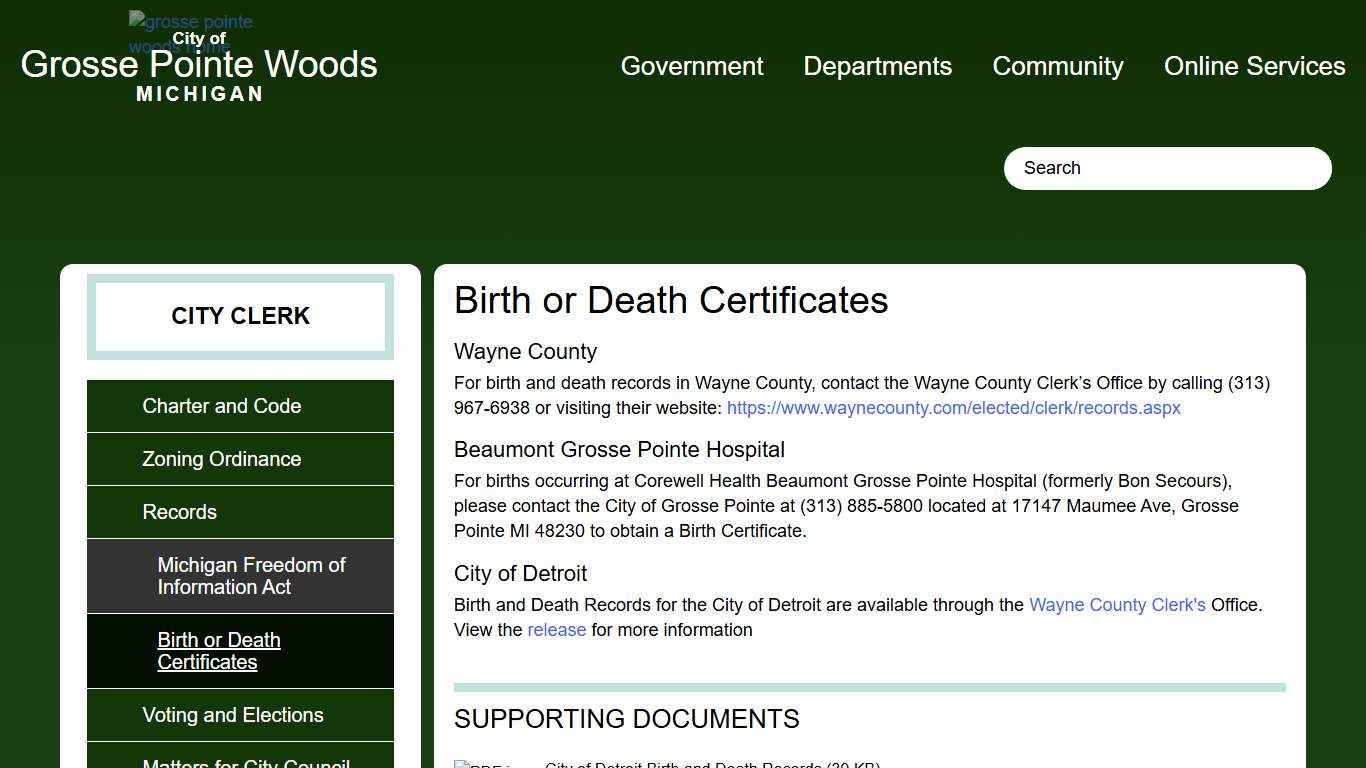Open the Records sidebar page
The height and width of the screenshot is (768, 1366).
pos(180,511)
